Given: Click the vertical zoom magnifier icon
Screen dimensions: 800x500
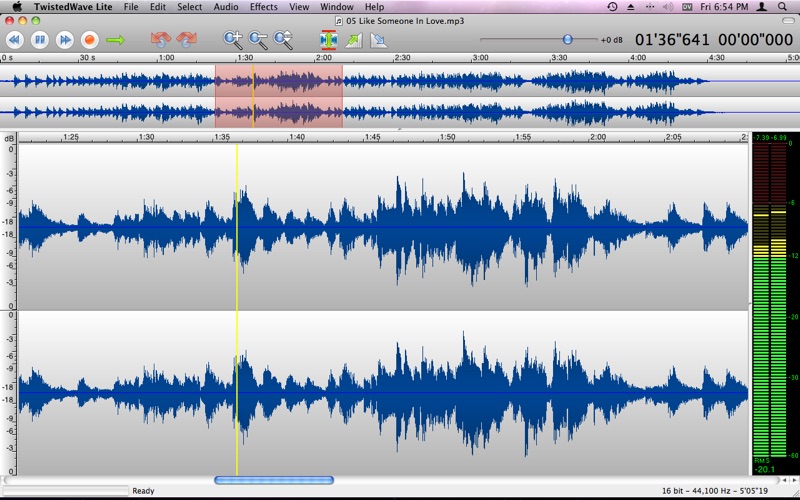Looking at the screenshot, I should pos(284,40).
